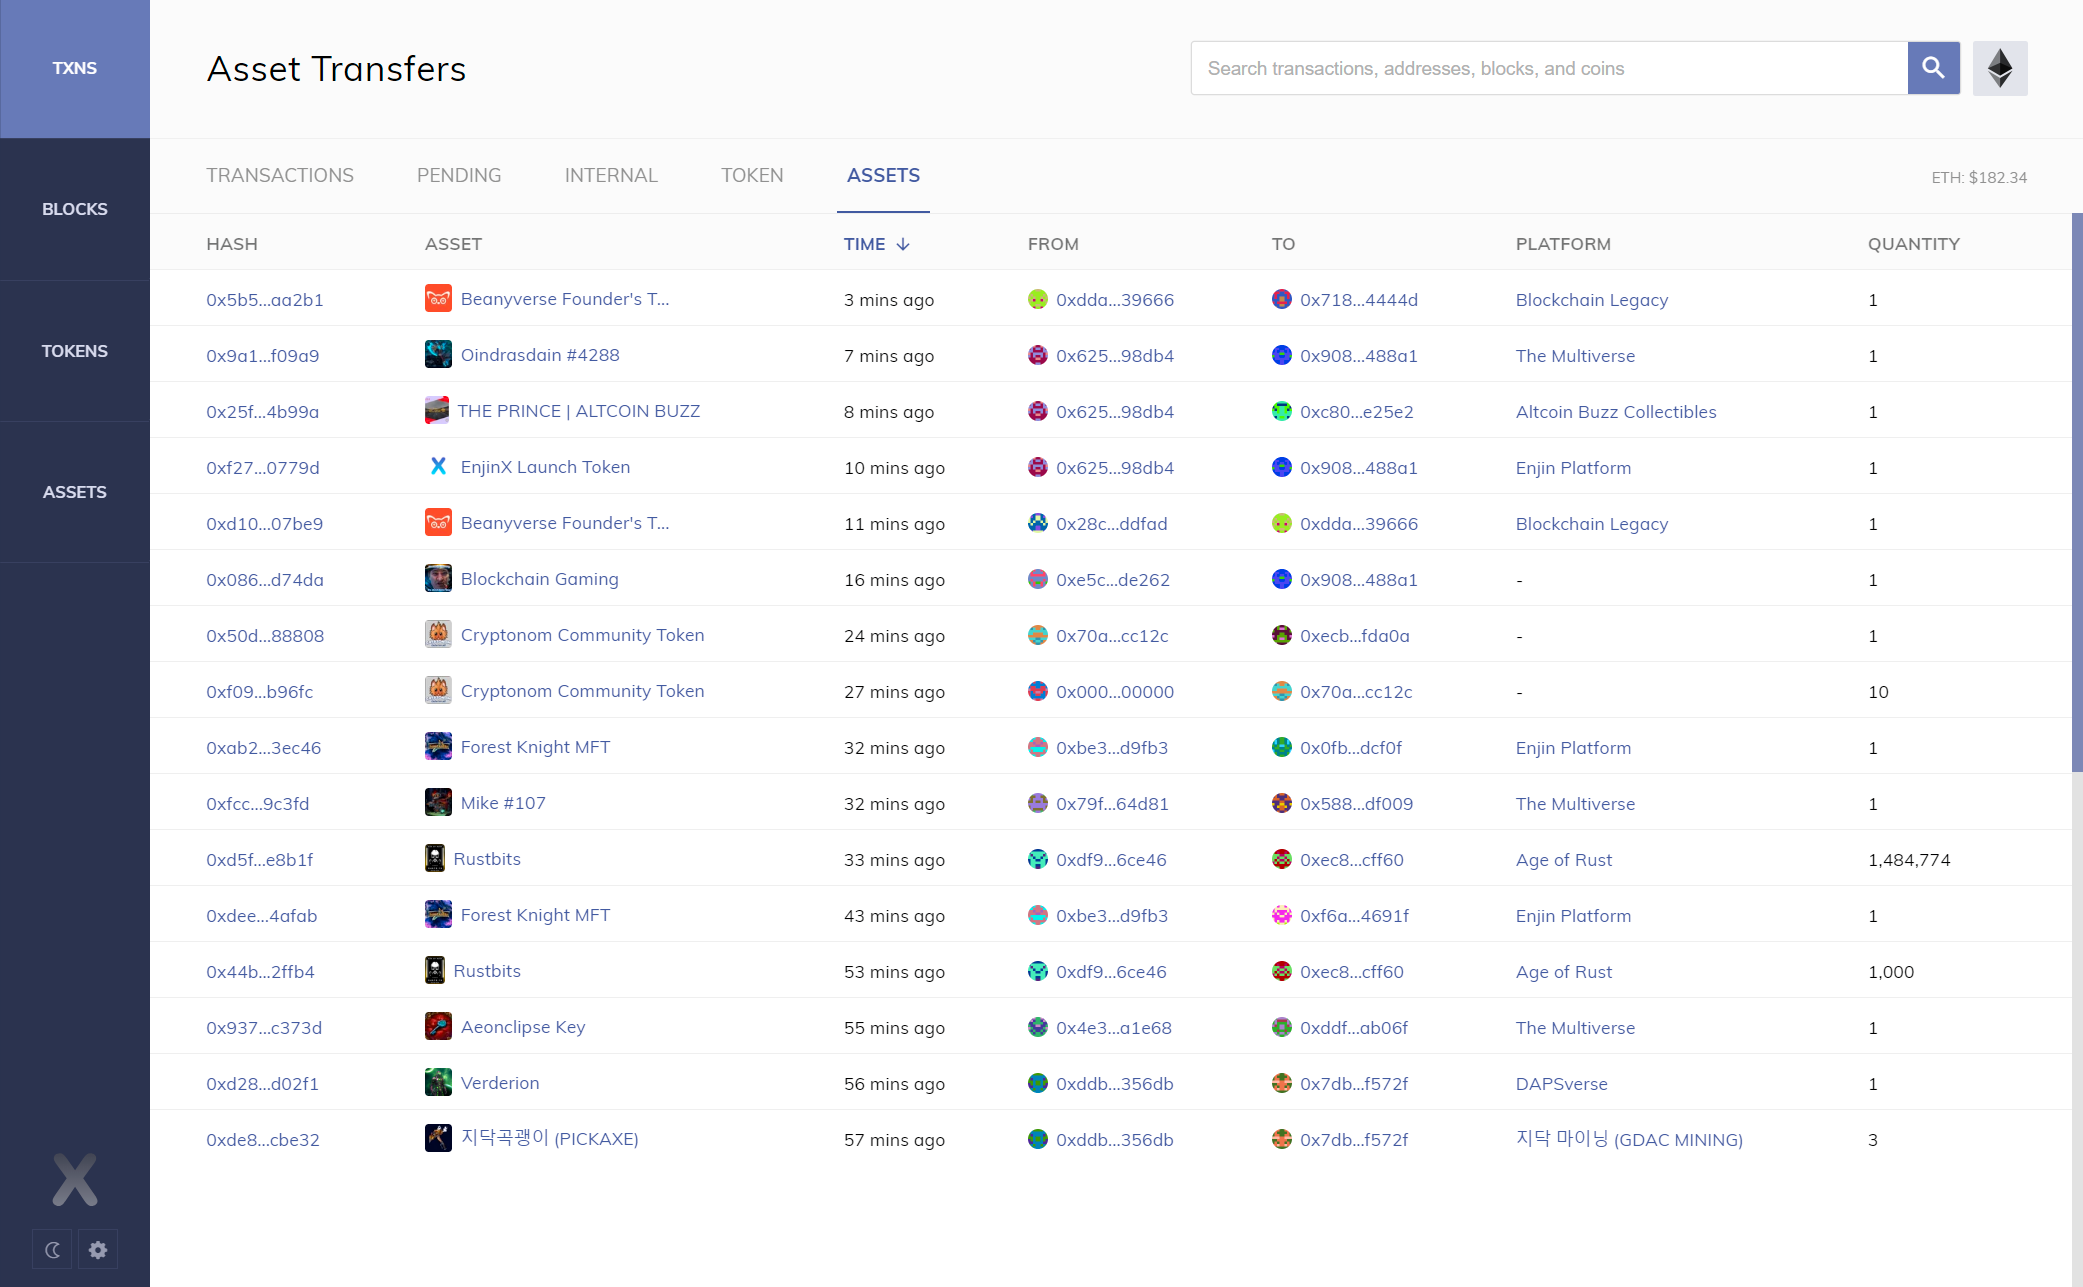
Task: Click the HASH column header
Action: (x=232, y=244)
